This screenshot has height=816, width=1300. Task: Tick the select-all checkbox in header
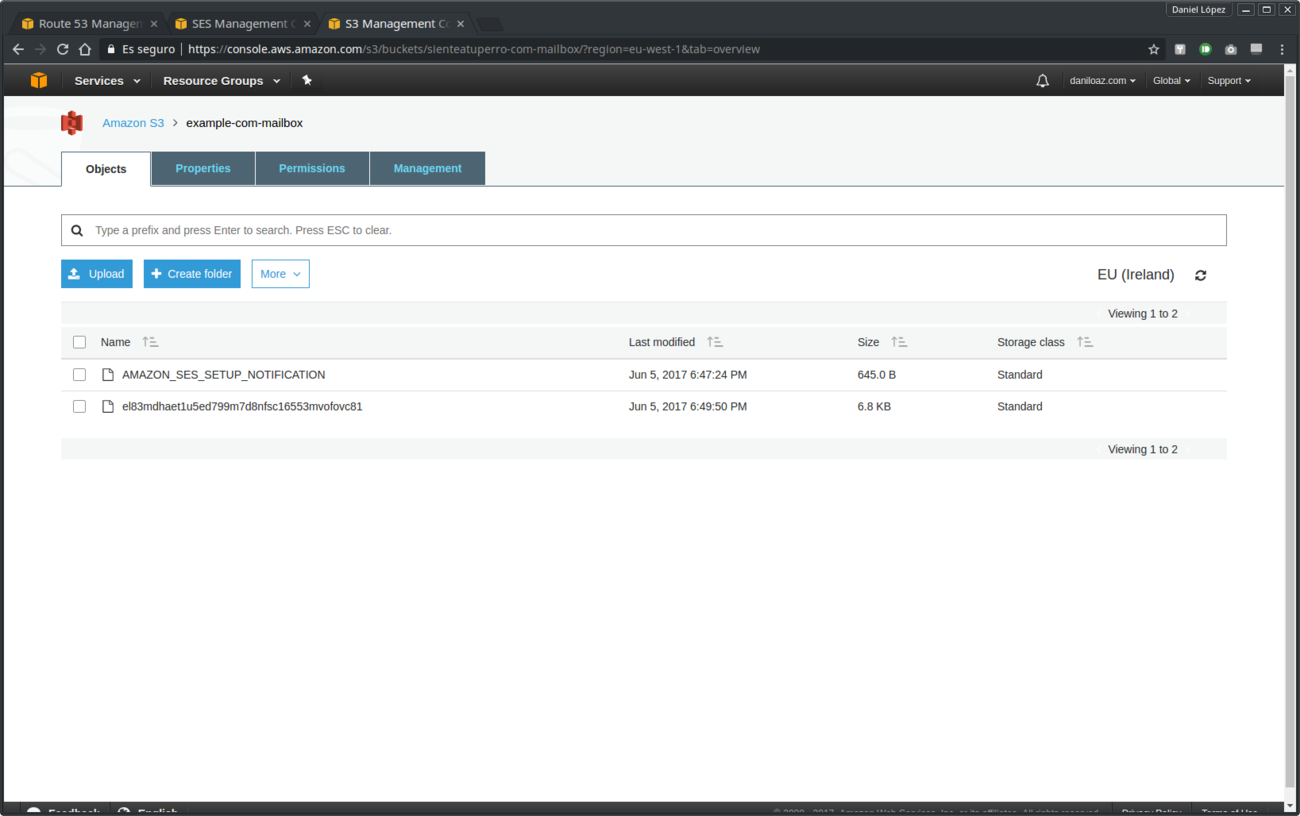[x=79, y=342]
